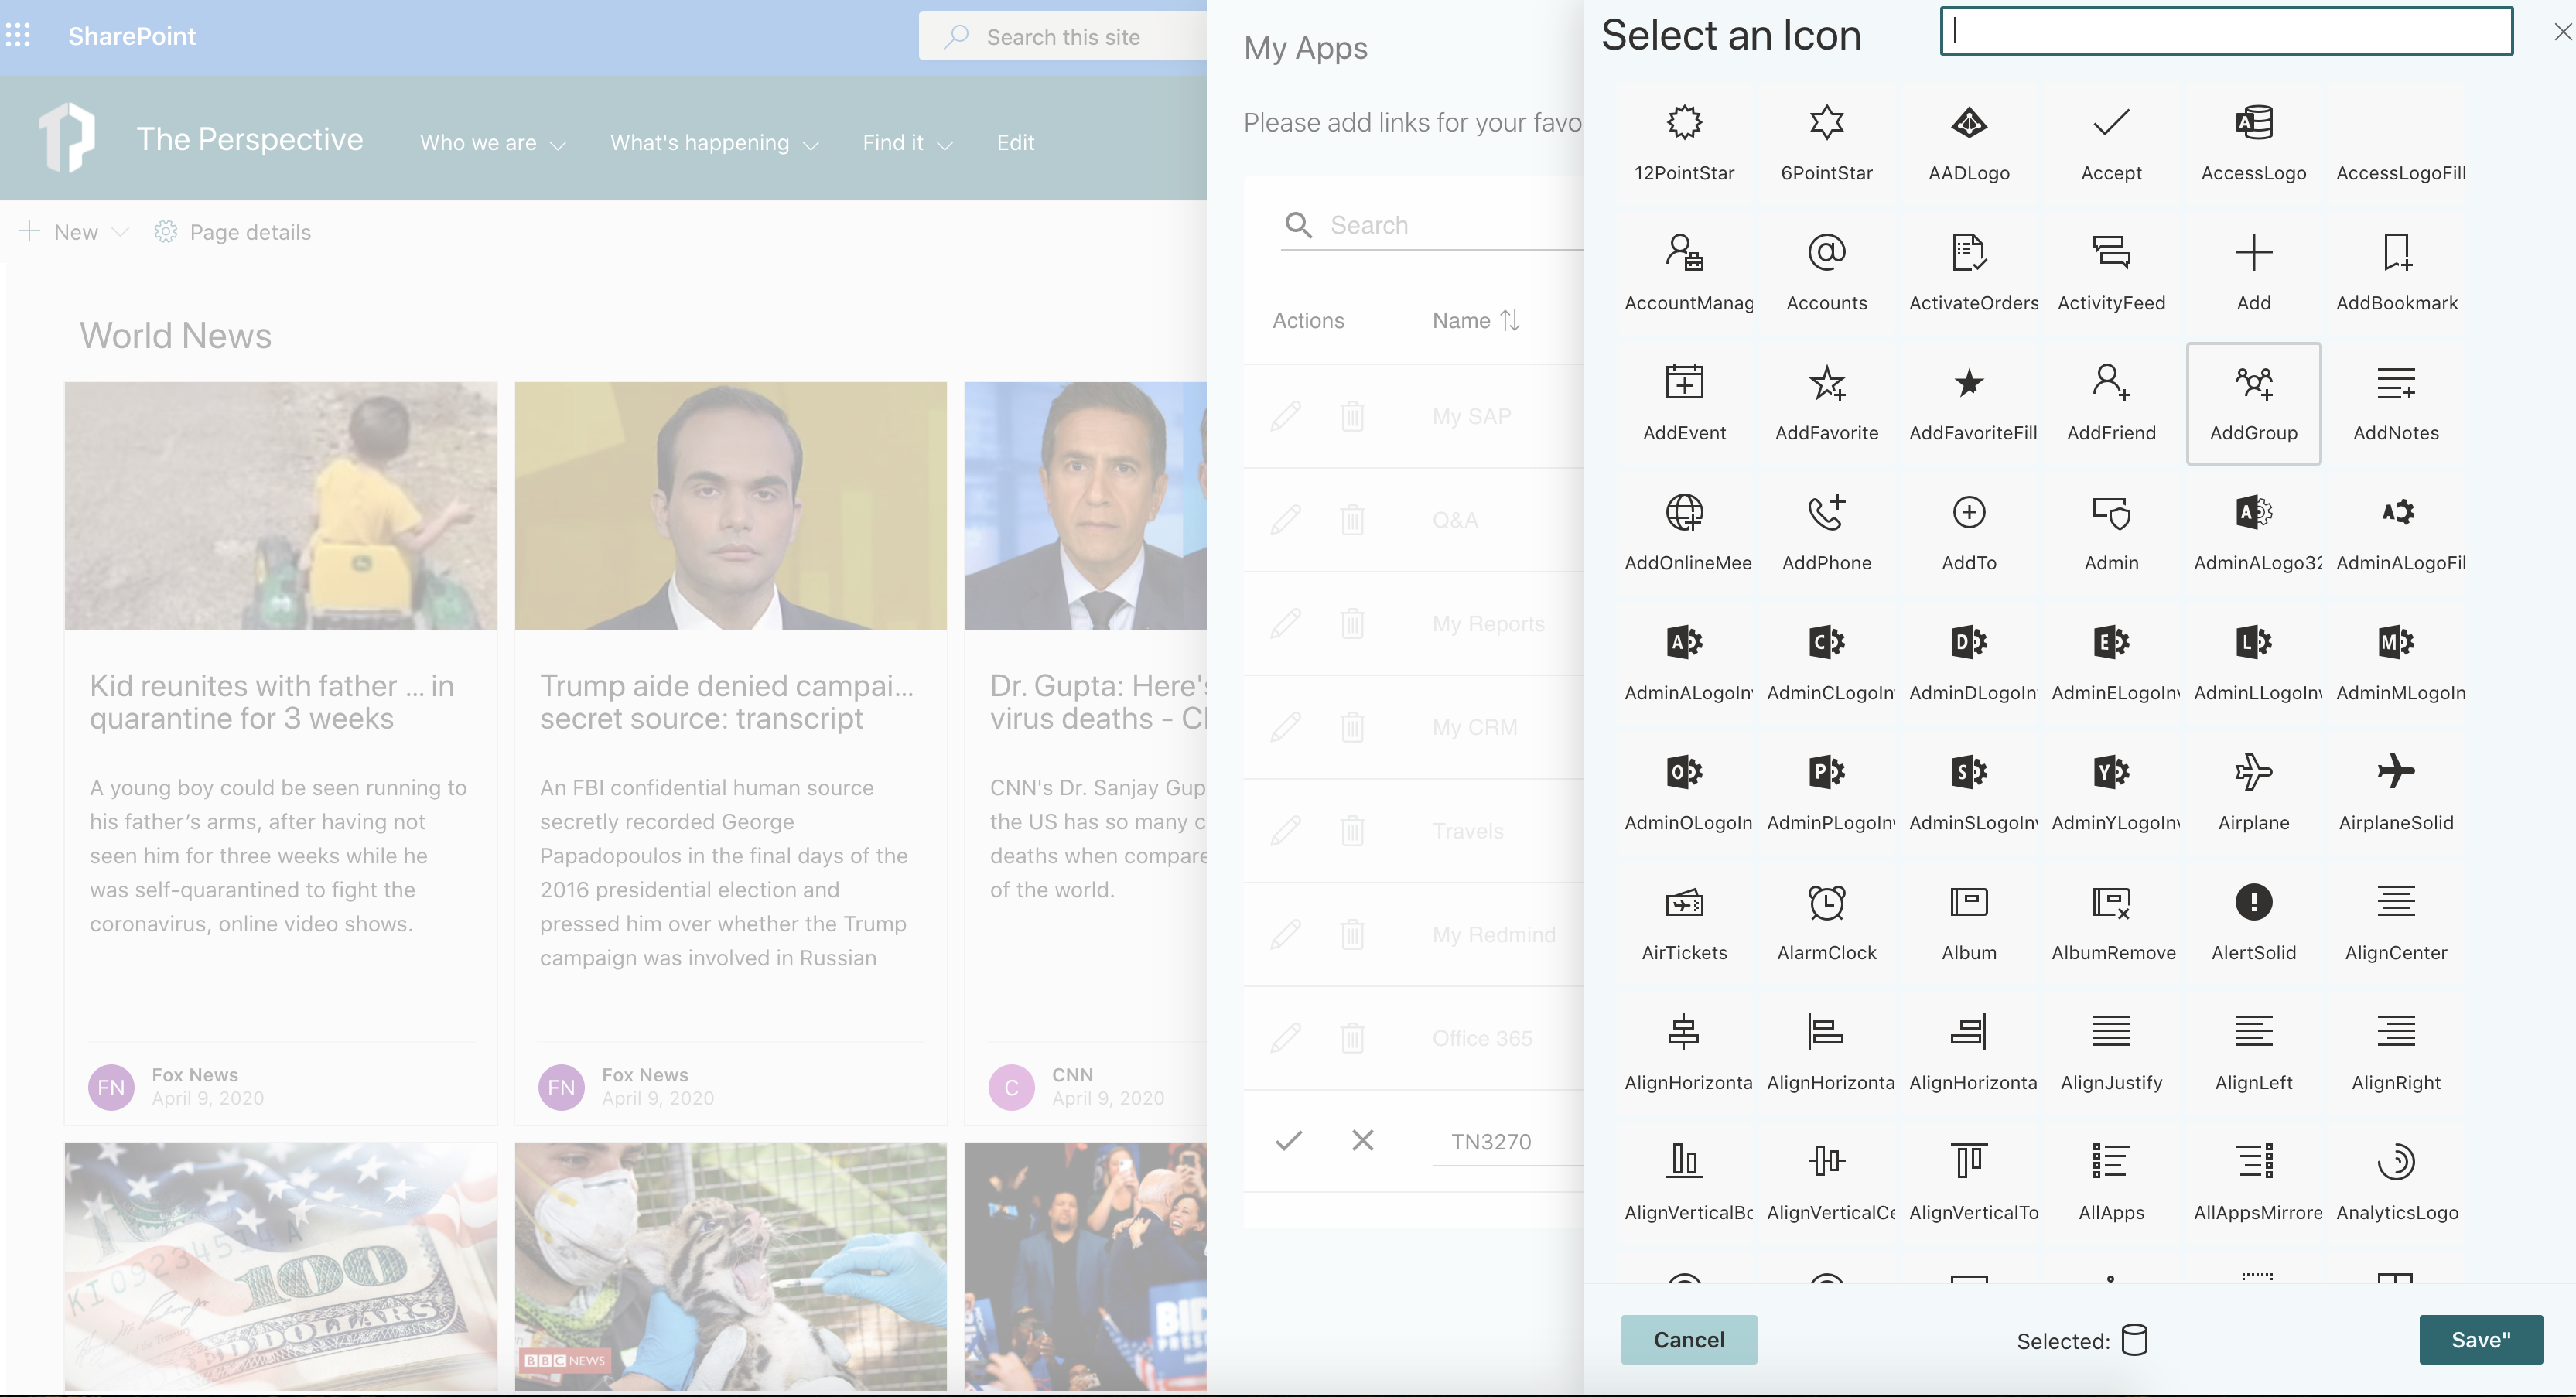Viewport: 2576px width, 1397px height.
Task: Delete the My Redmind app entry
Action: tap(1352, 934)
